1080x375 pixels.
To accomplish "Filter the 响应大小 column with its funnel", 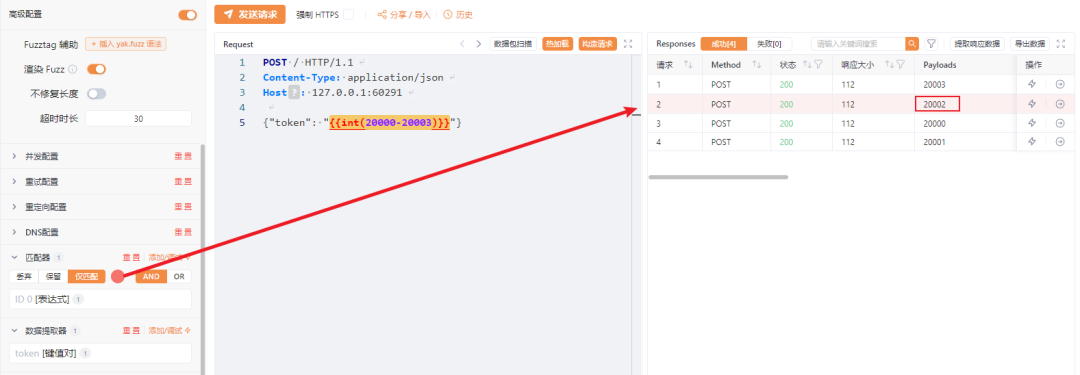I will coord(900,65).
